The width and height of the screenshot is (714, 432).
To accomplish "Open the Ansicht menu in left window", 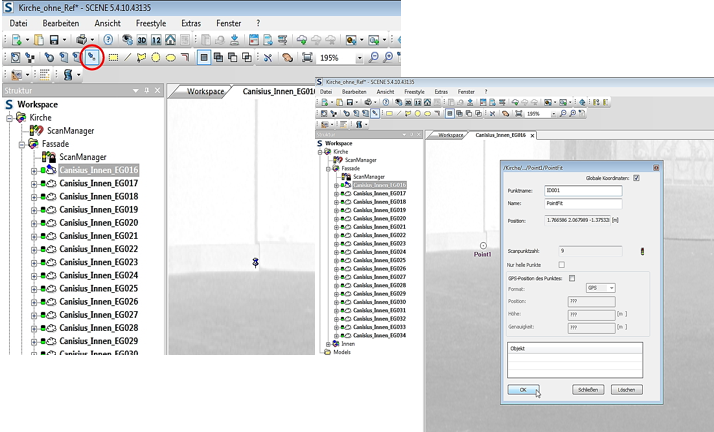I will pos(107,23).
